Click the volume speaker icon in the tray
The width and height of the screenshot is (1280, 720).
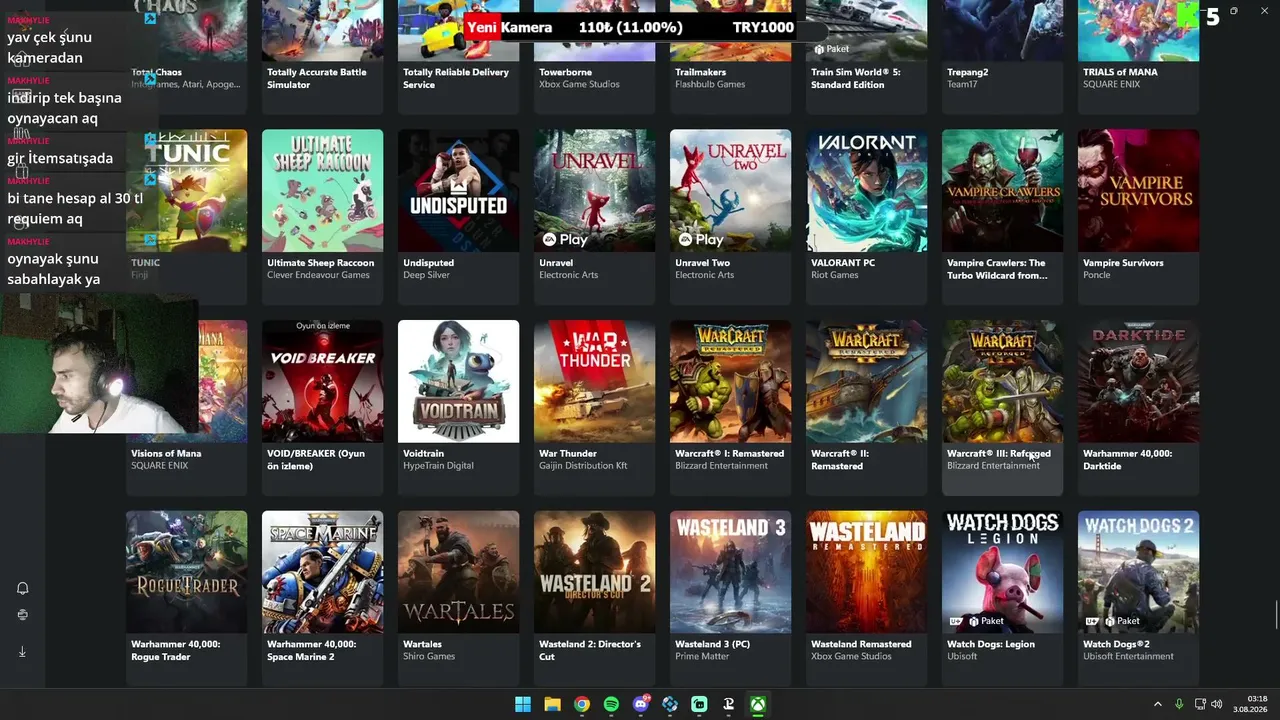[1217, 704]
